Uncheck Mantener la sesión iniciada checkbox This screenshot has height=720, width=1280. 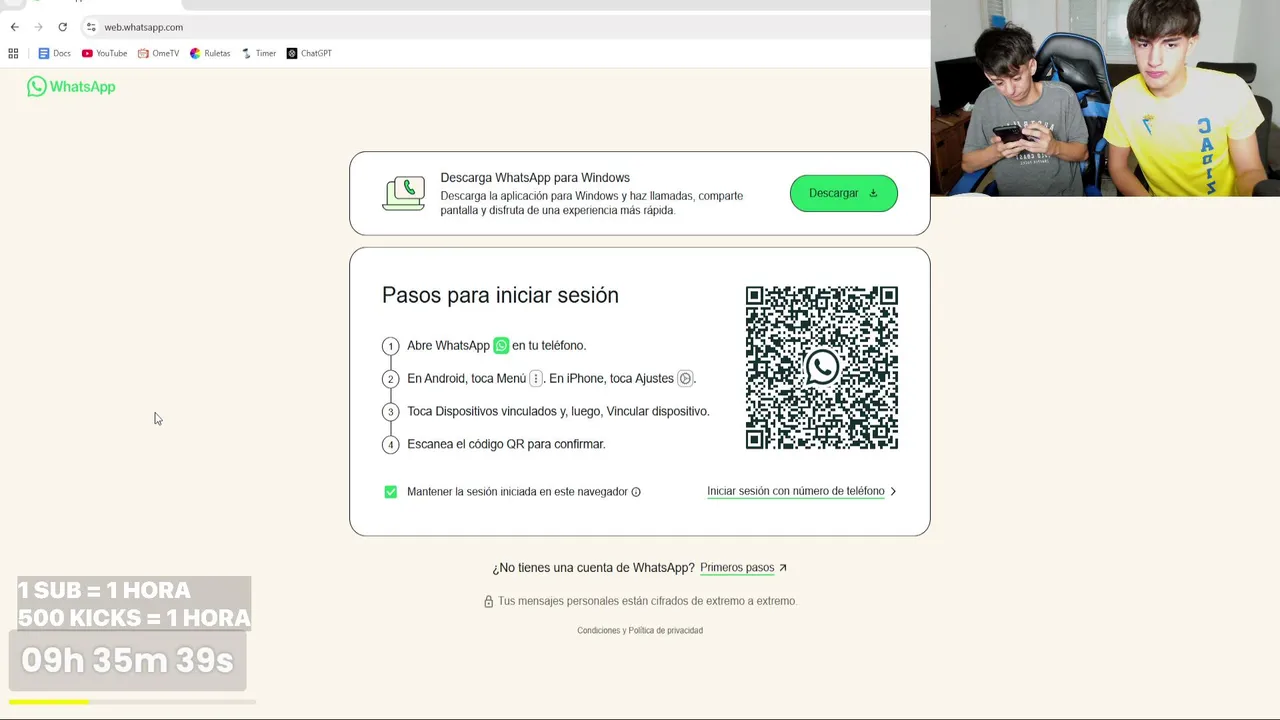tap(391, 492)
